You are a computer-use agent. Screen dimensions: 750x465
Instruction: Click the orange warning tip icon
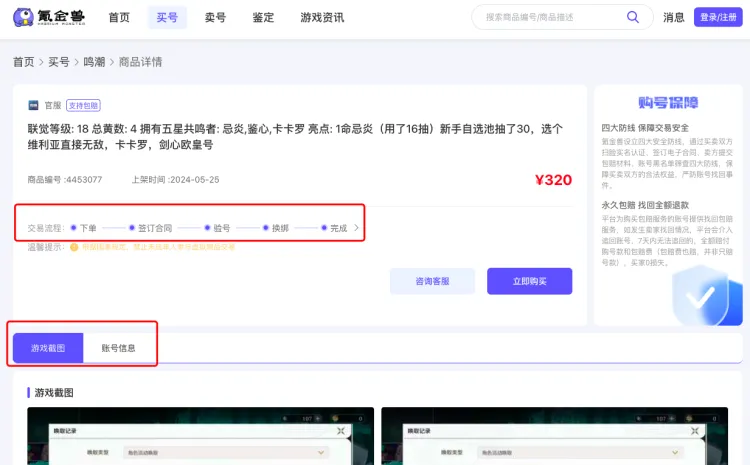(74, 246)
